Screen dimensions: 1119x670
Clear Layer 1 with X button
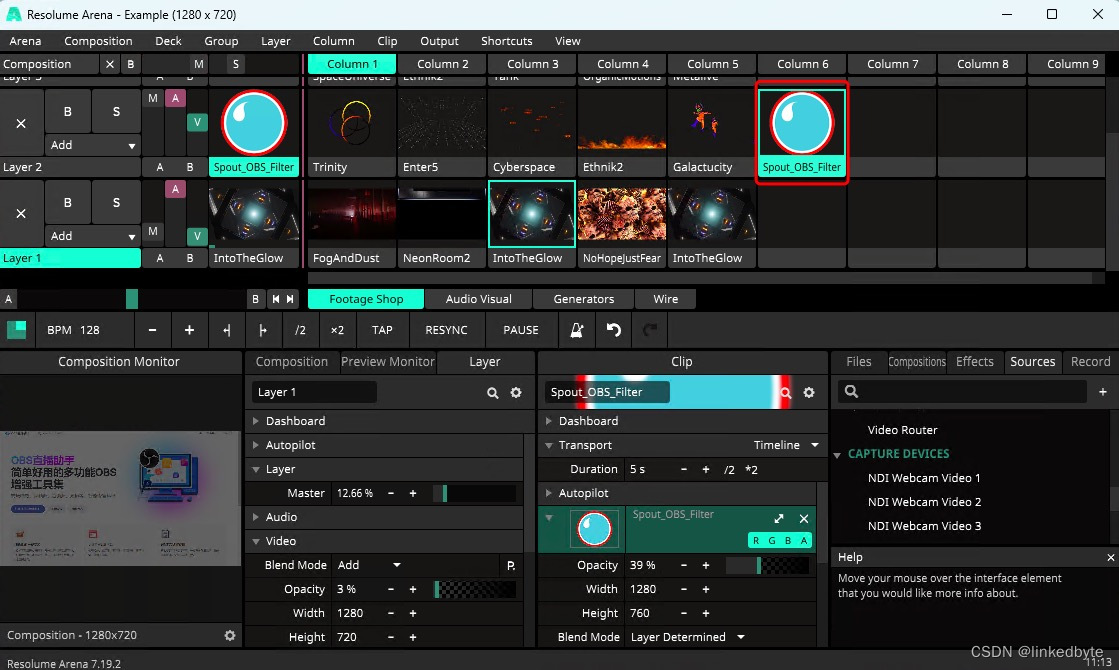(21, 213)
